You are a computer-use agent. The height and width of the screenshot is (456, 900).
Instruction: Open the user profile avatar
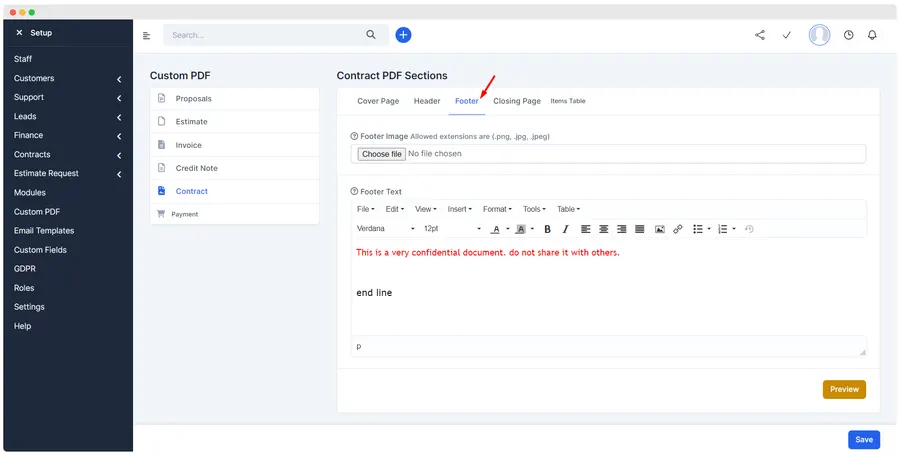pos(819,35)
